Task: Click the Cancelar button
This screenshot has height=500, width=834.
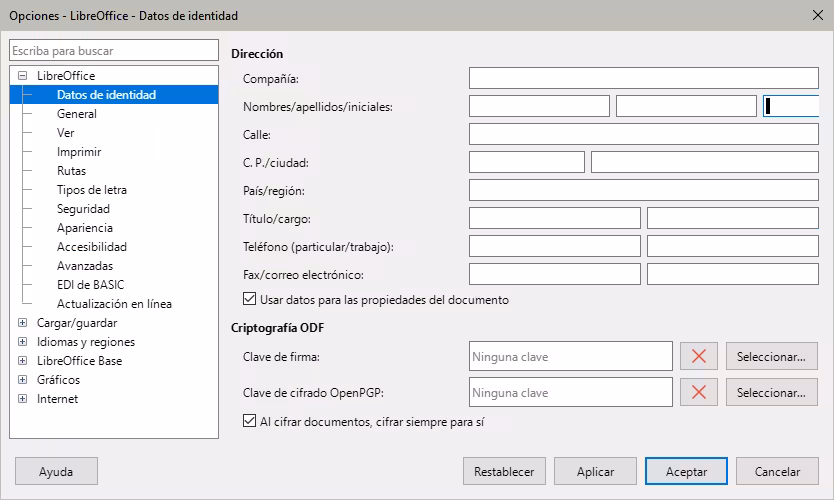Action: tap(777, 471)
